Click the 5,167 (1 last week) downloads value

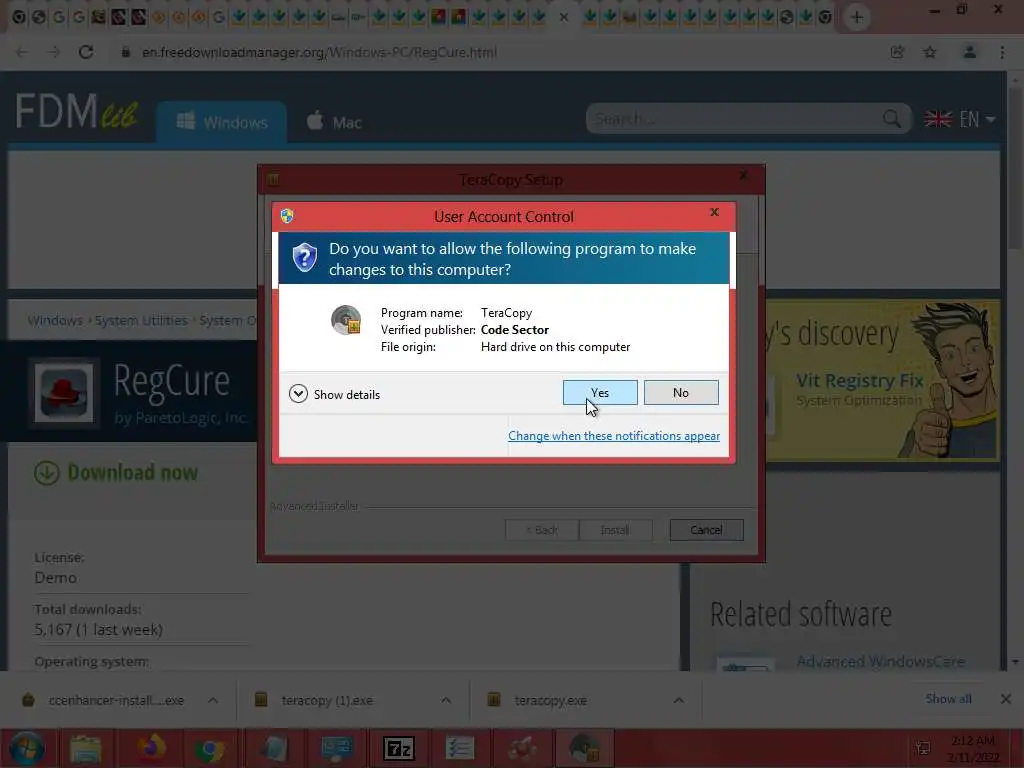pos(99,630)
